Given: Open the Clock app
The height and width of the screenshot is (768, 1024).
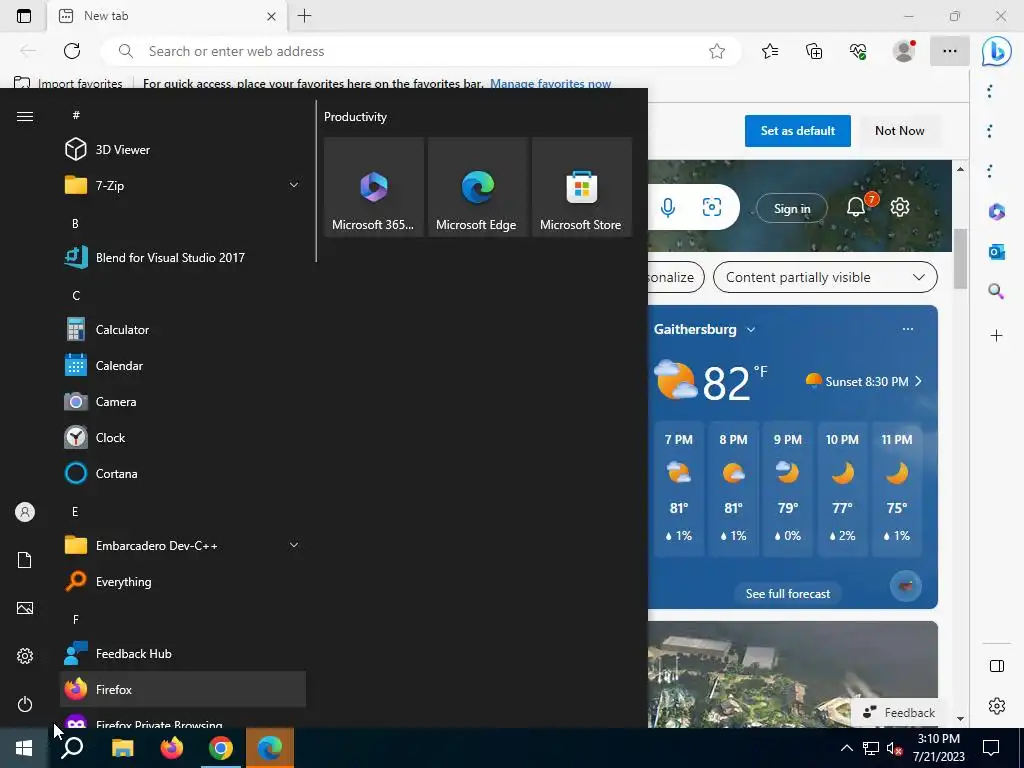Looking at the screenshot, I should [183, 438].
